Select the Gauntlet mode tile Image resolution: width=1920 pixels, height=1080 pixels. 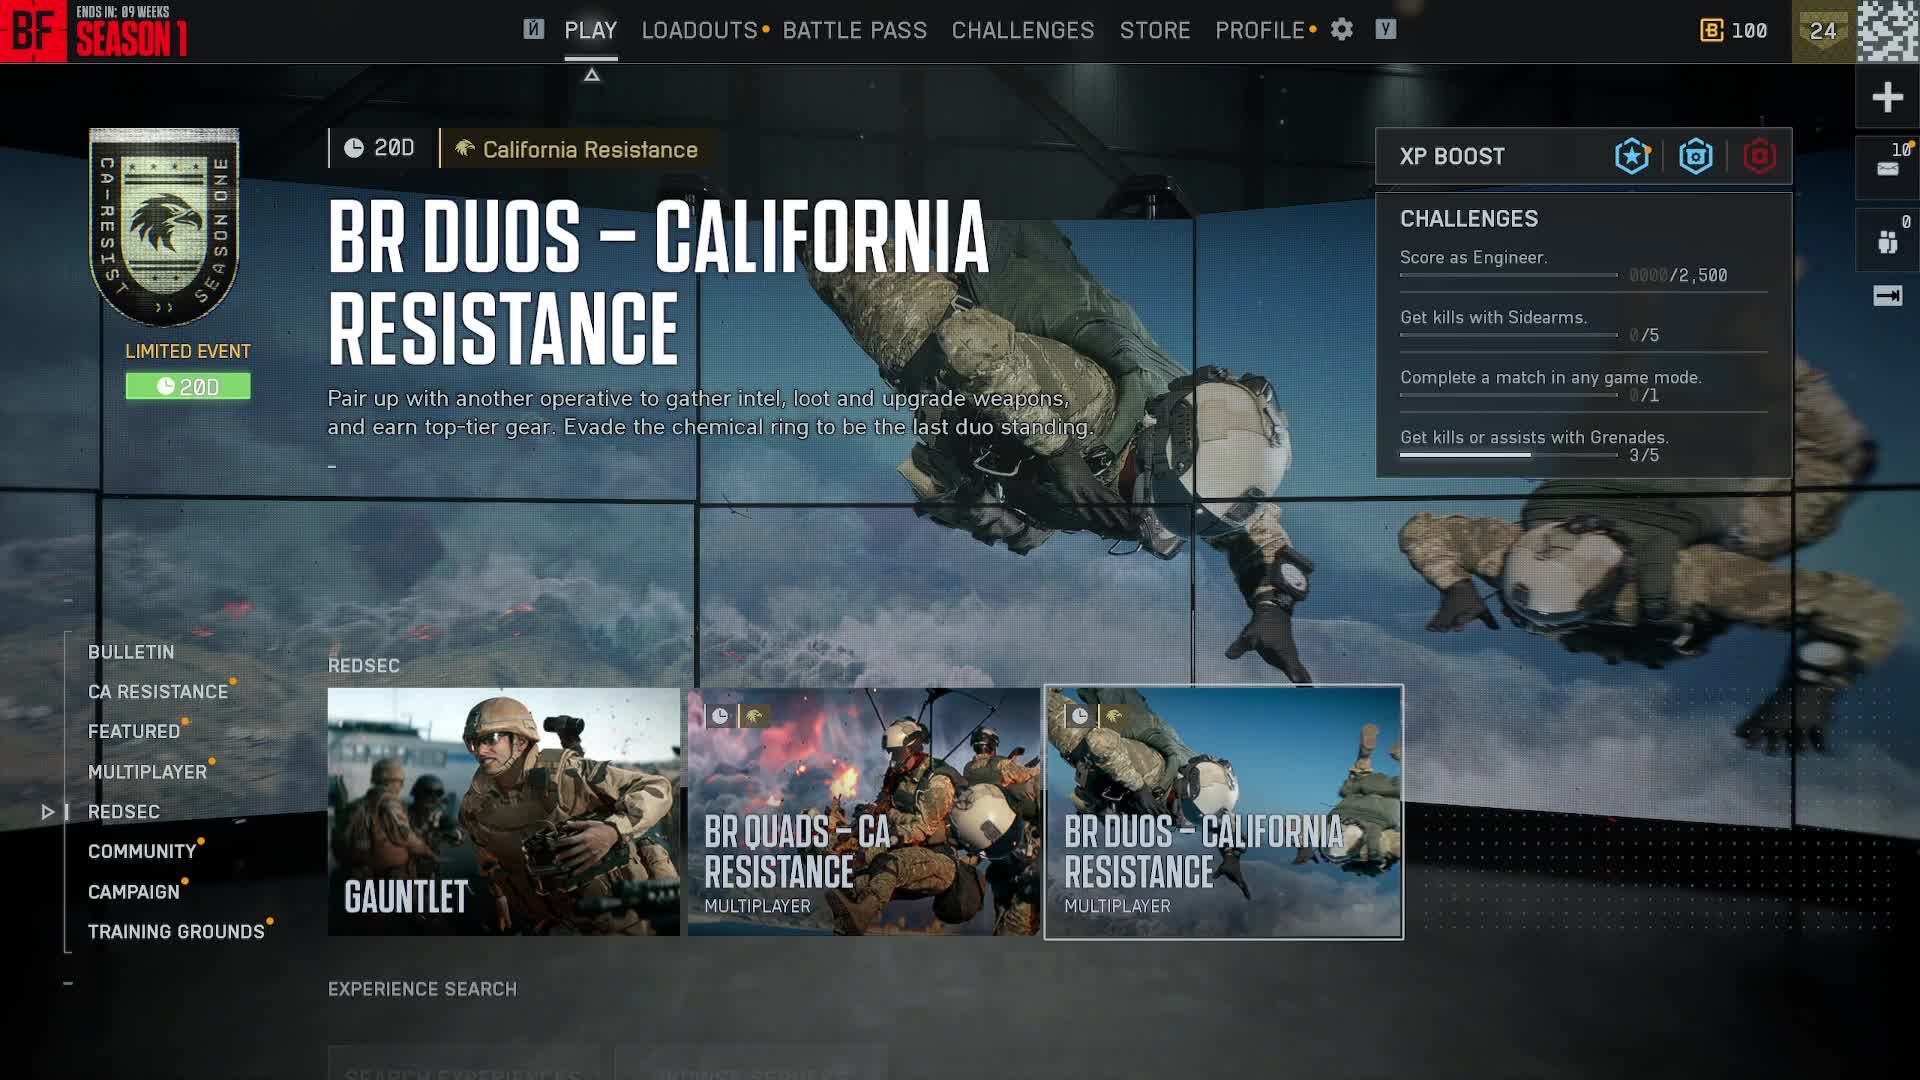coord(503,811)
